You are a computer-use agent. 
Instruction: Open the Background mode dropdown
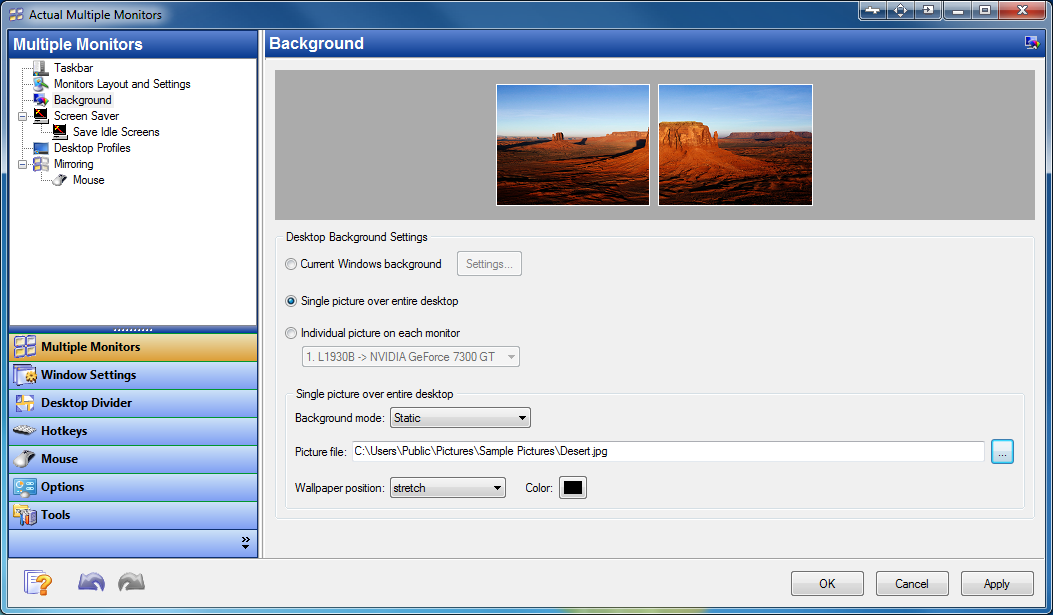(x=460, y=418)
